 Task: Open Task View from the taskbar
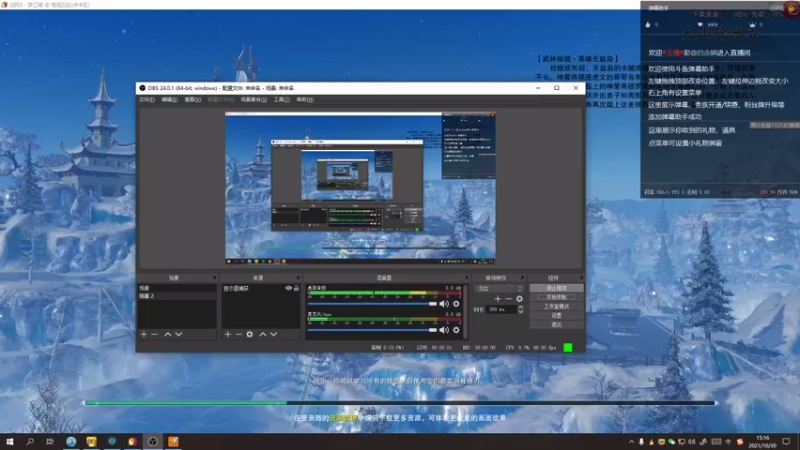click(50, 441)
